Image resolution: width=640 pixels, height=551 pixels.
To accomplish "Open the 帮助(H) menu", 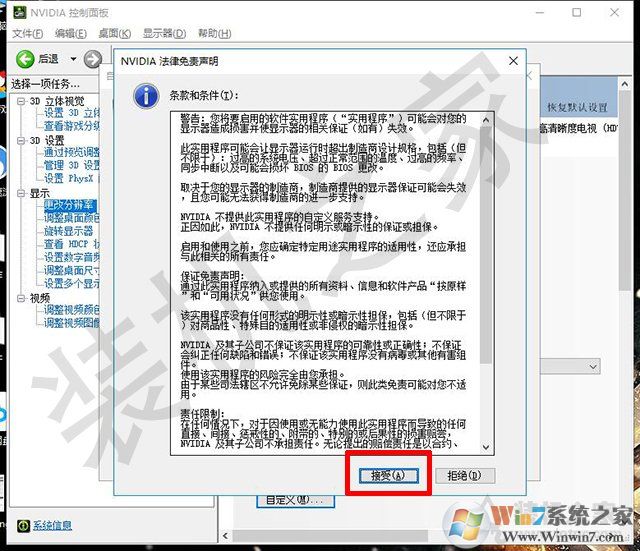I will (x=214, y=33).
